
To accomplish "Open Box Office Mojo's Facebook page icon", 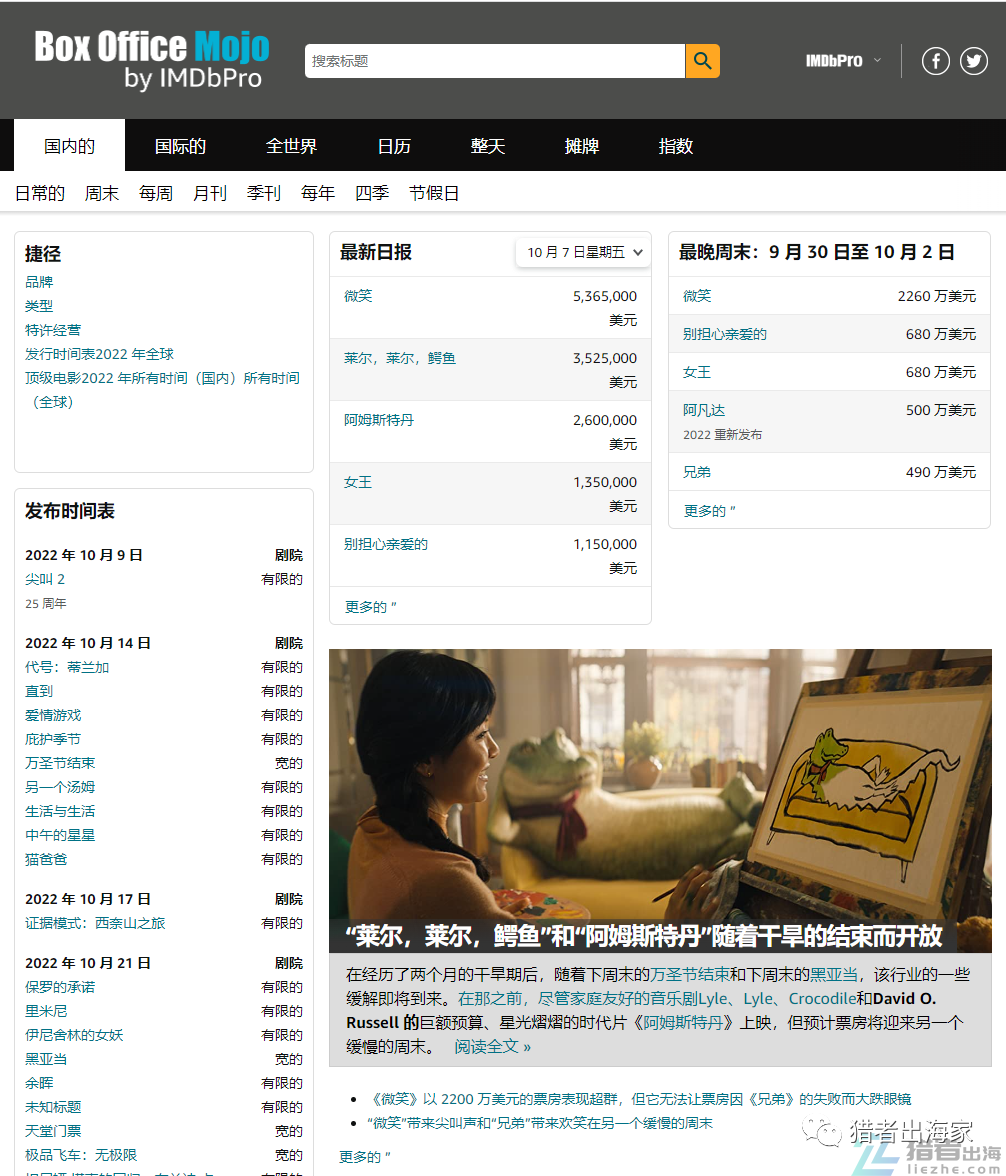I will point(935,60).
